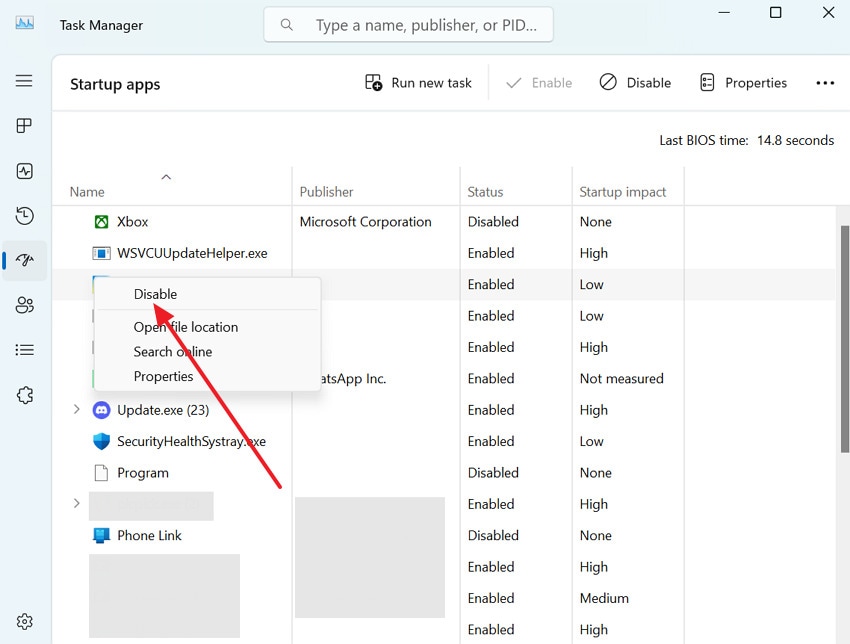Screen dimensions: 850x644
Task: Open App history from the sidebar
Action: 24,215
